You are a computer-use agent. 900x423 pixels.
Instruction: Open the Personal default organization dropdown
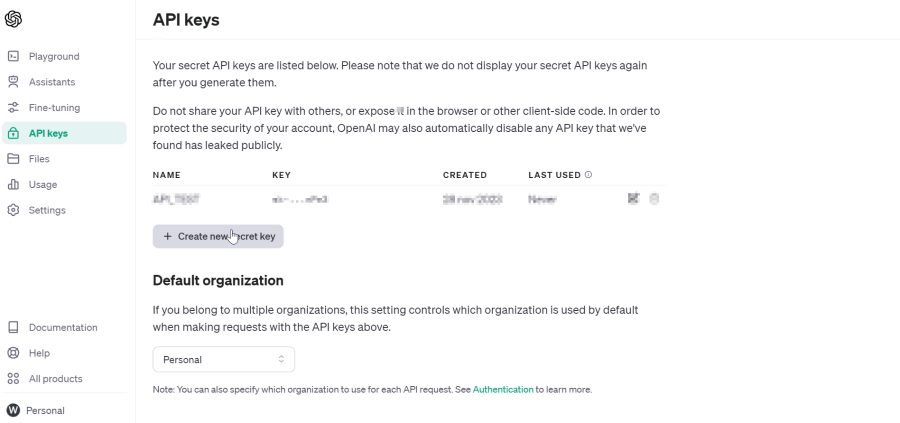(224, 359)
